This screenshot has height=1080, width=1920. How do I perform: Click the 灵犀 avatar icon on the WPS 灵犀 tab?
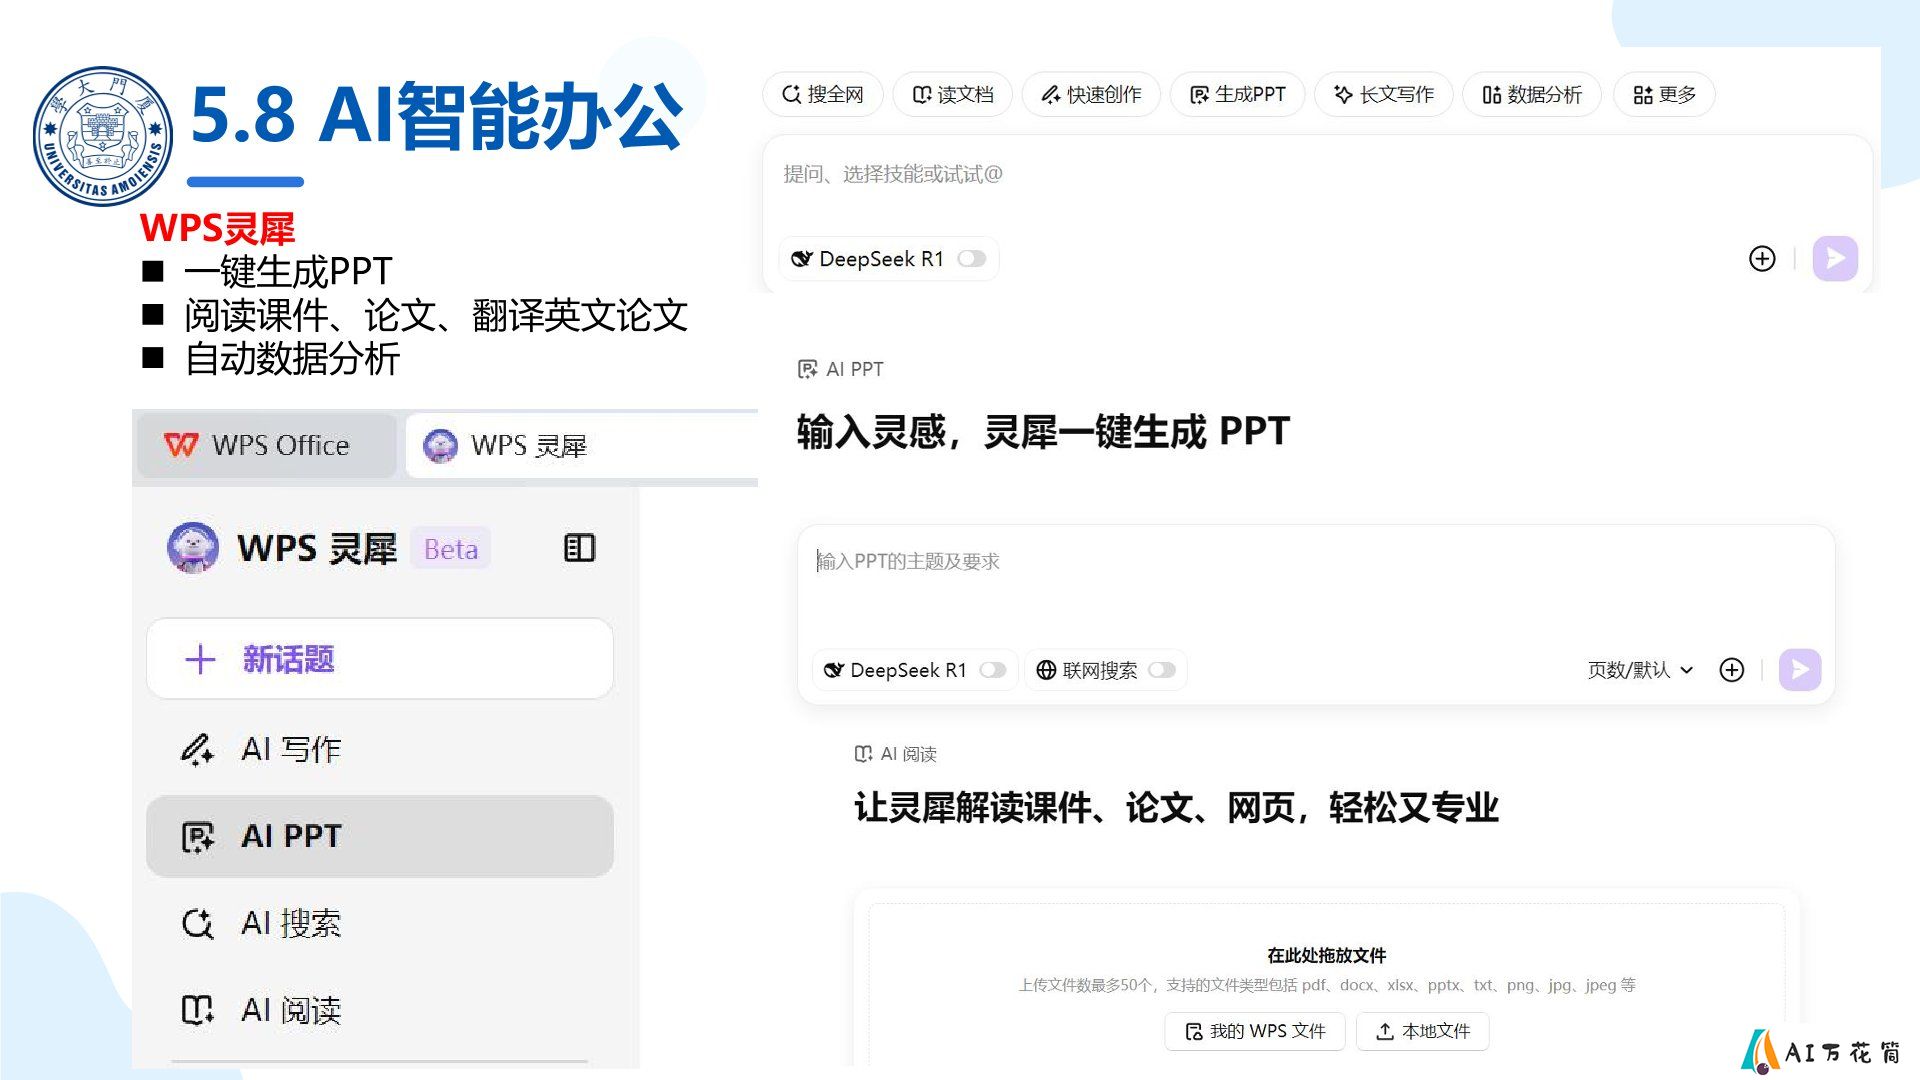click(440, 446)
